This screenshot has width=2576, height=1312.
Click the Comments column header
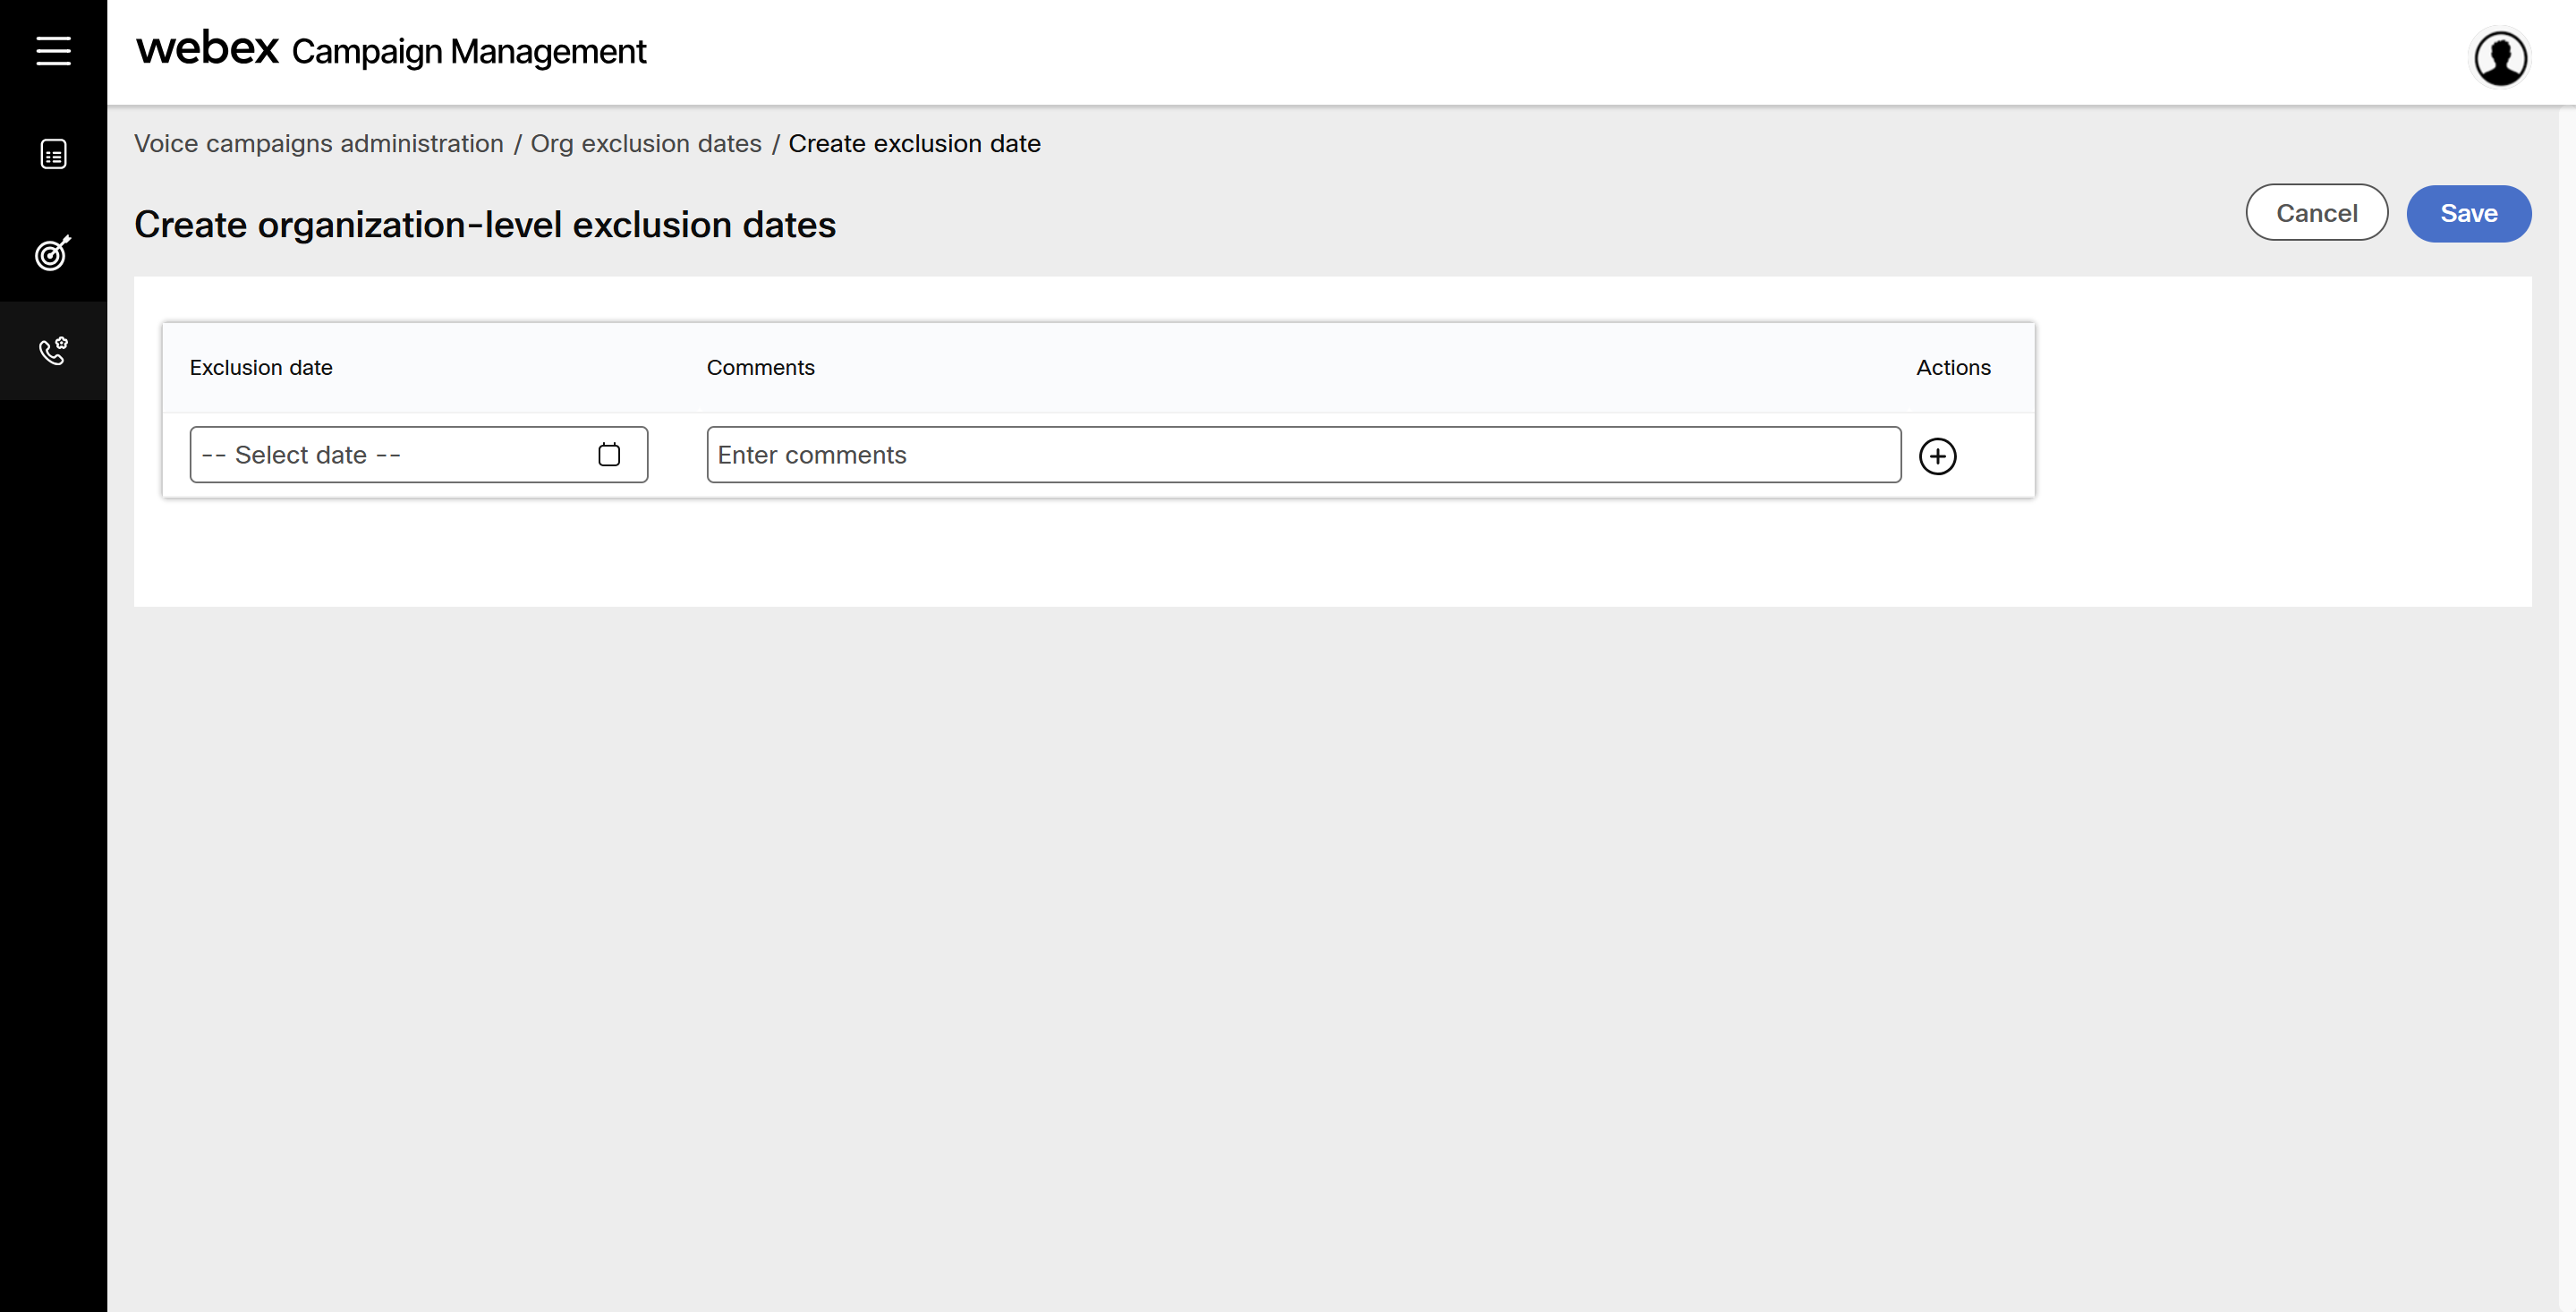[x=760, y=368]
